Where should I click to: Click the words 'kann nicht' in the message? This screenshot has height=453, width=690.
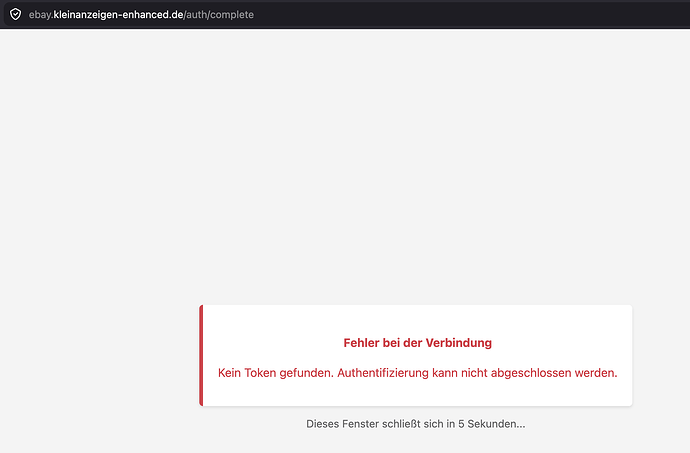click(460, 373)
